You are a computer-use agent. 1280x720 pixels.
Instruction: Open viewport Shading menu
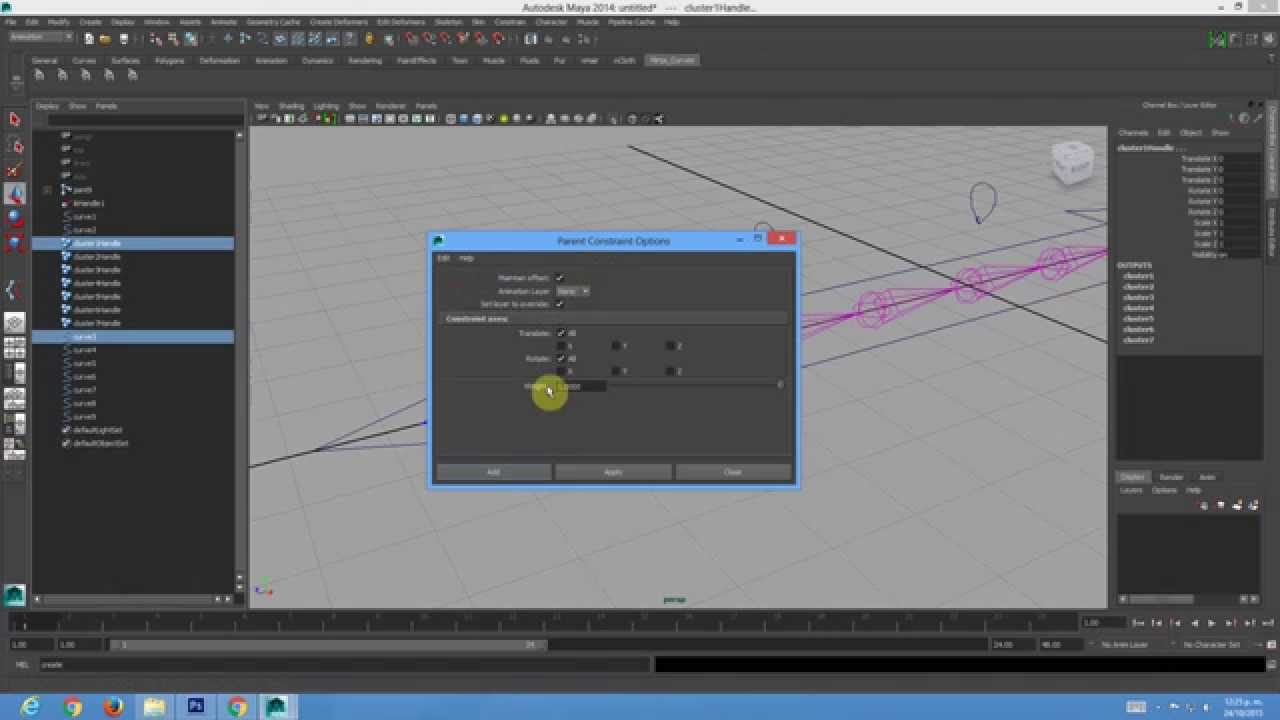tap(291, 106)
